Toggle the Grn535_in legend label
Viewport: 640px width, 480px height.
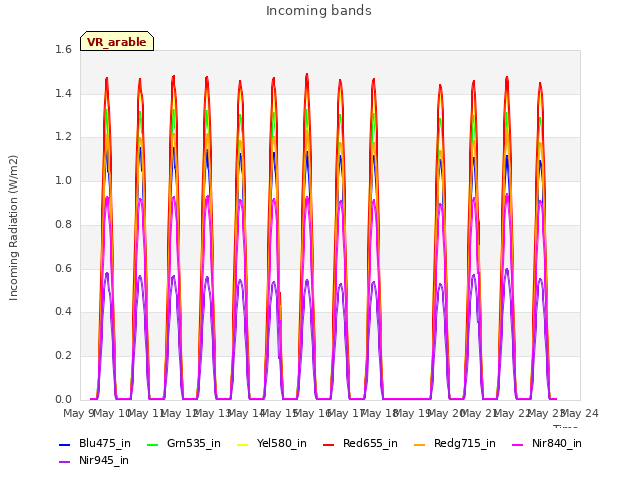click(x=194, y=444)
